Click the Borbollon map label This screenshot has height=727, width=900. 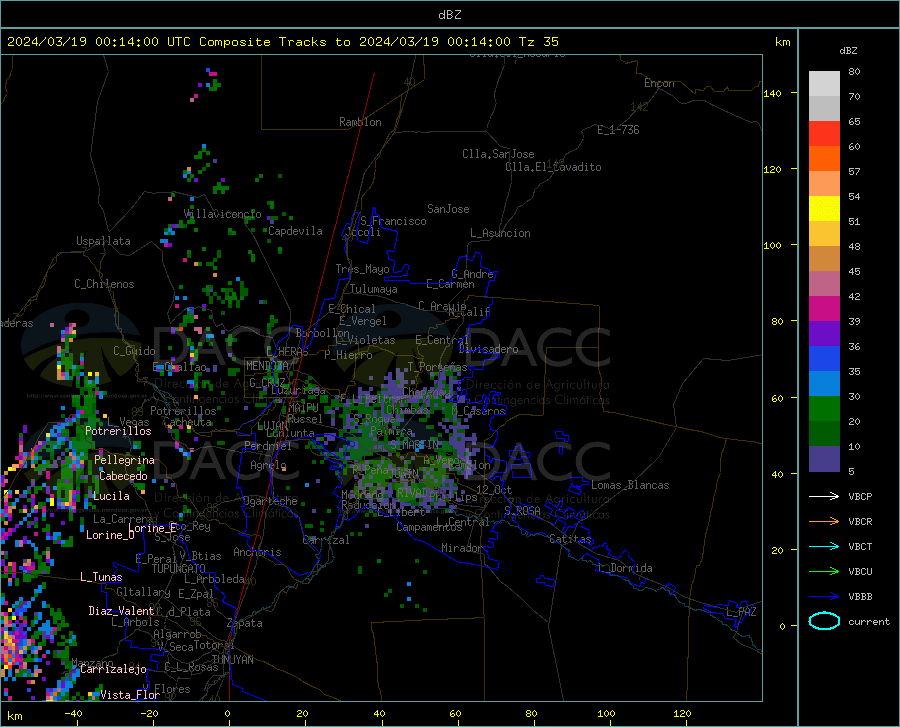(323, 333)
